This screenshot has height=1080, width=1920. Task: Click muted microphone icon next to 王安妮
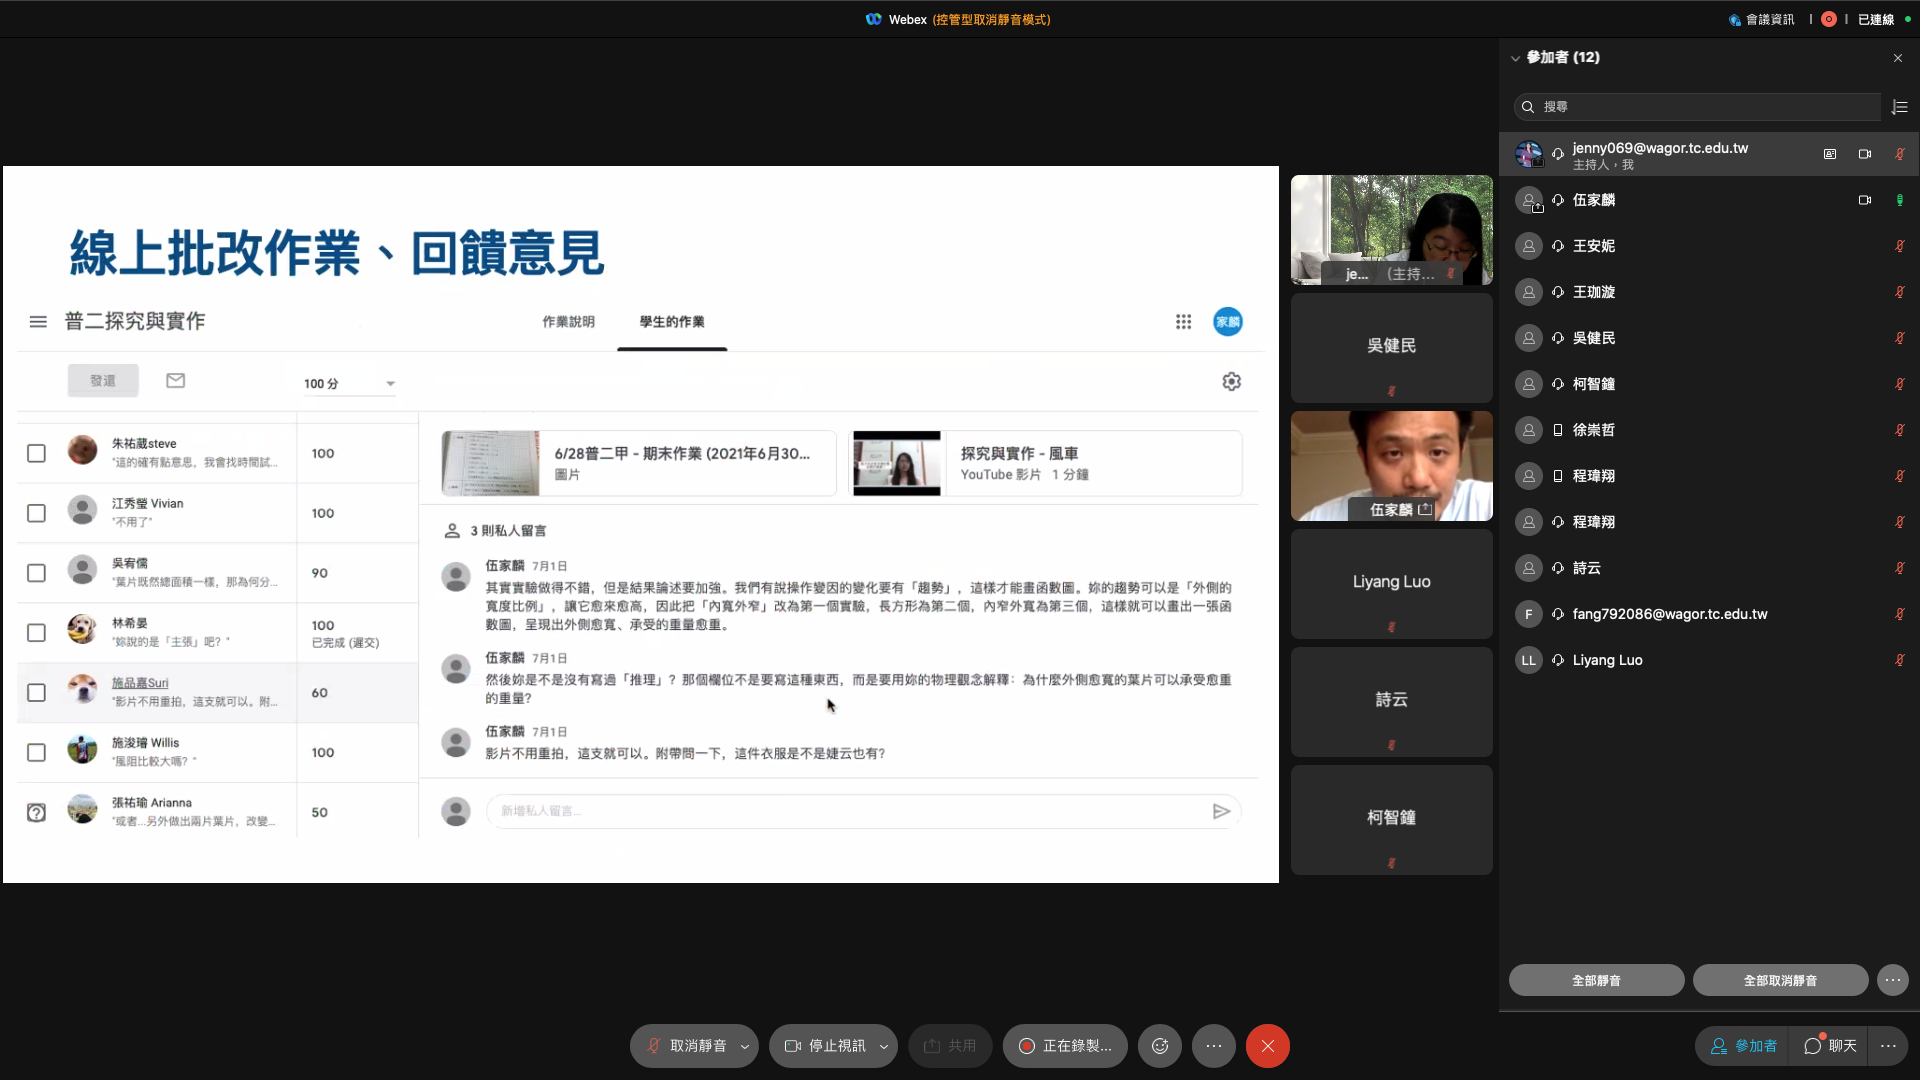[x=1899, y=246]
